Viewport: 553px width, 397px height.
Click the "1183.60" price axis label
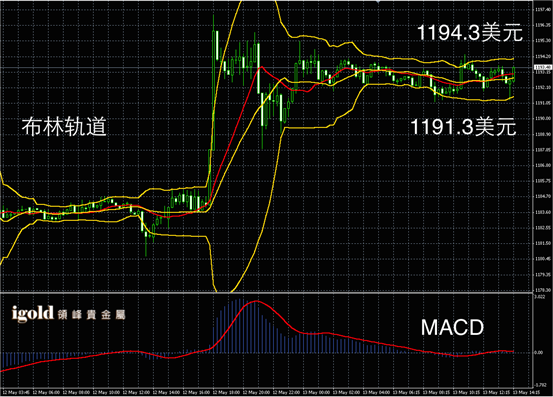coord(542,212)
